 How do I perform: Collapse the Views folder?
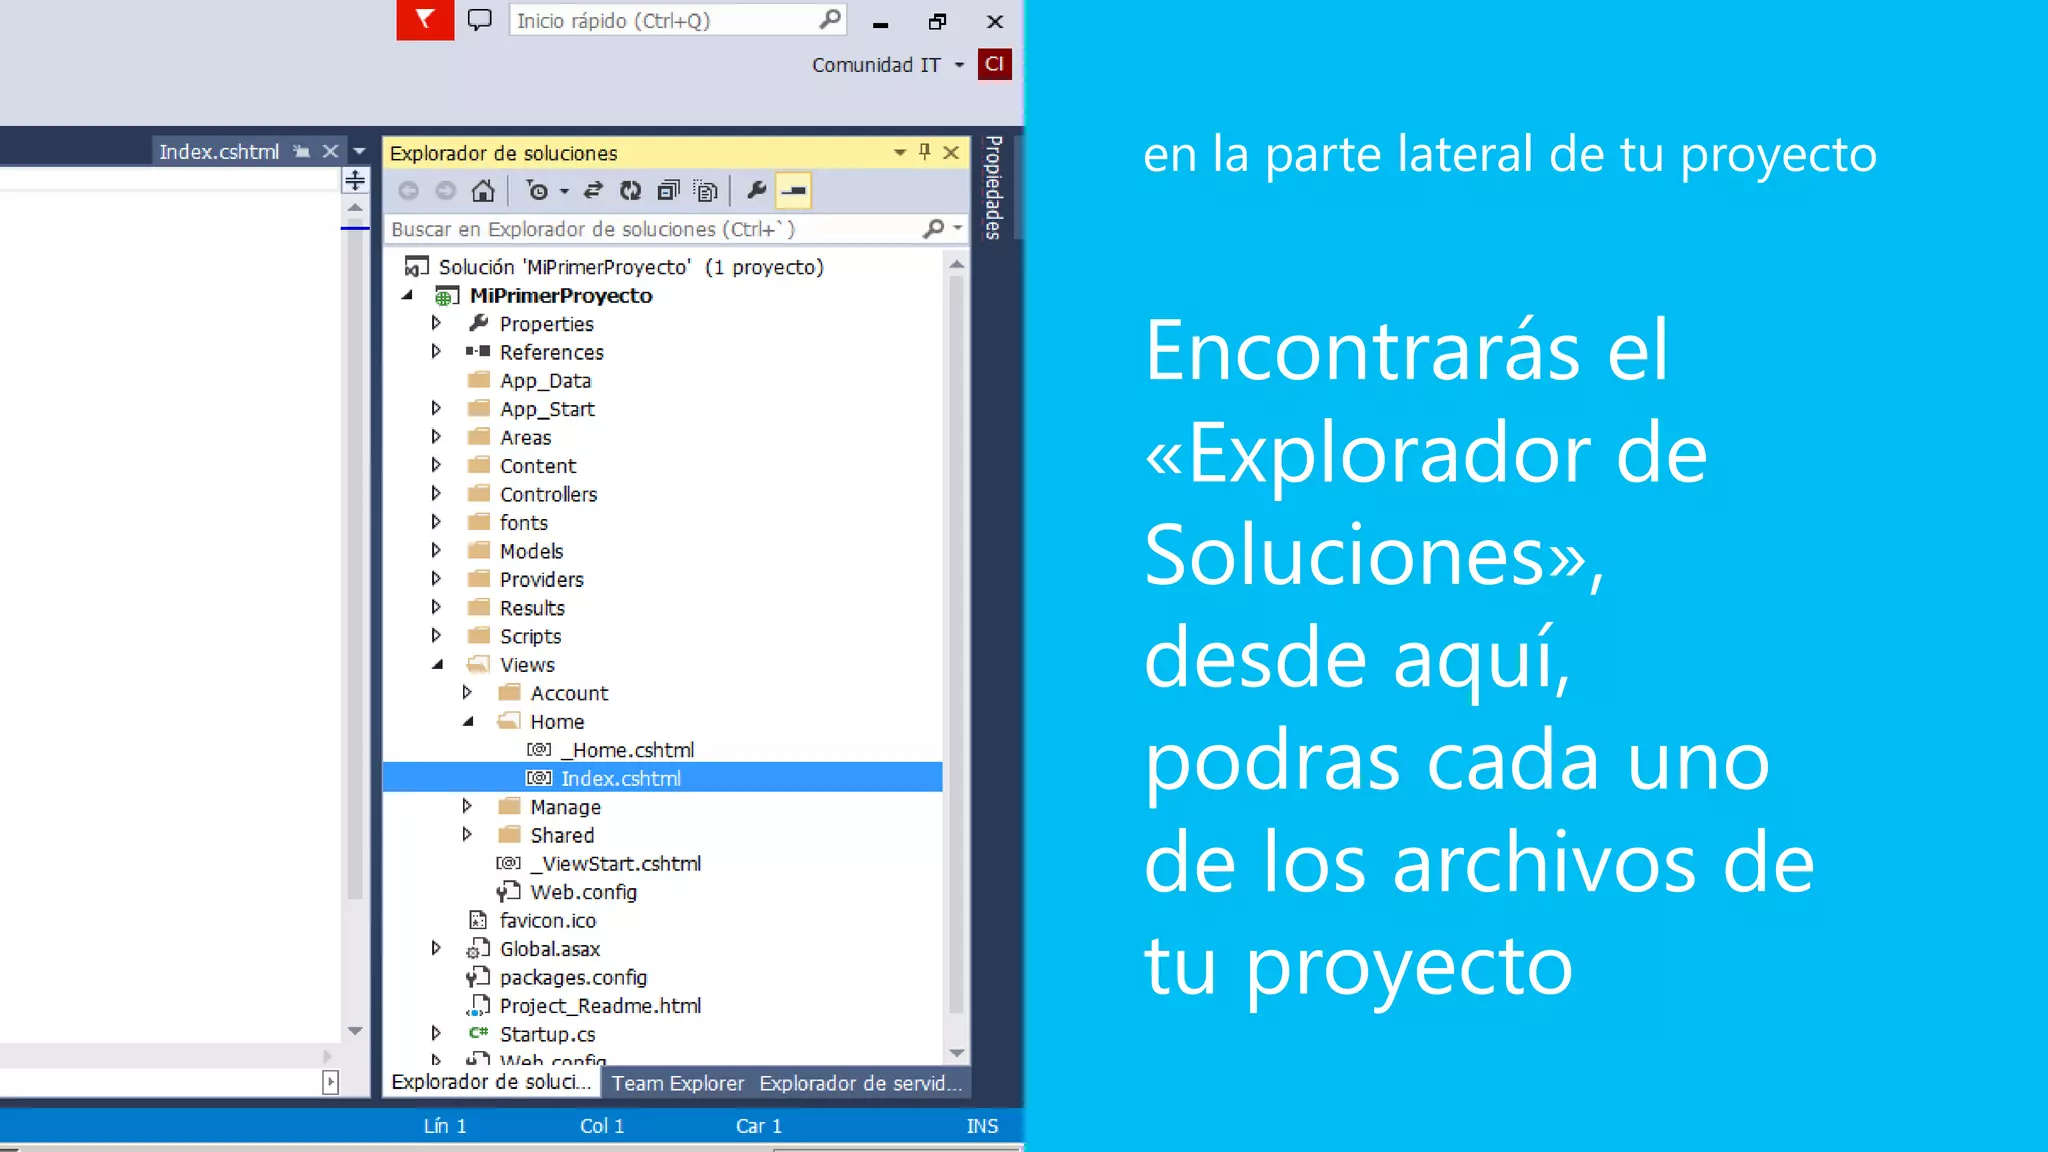click(437, 664)
